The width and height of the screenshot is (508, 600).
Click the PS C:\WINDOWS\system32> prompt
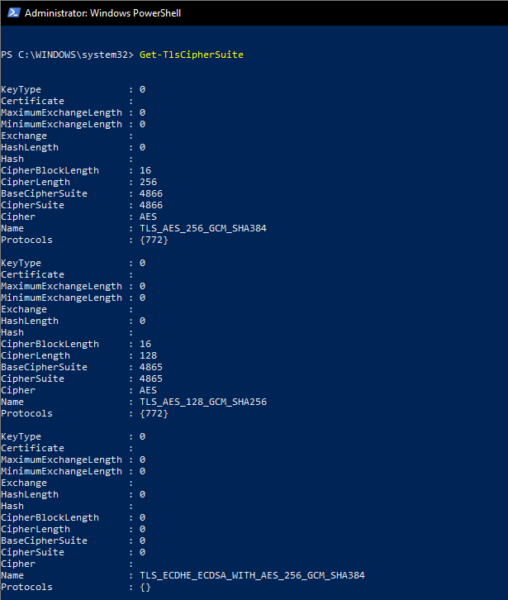coord(67,55)
